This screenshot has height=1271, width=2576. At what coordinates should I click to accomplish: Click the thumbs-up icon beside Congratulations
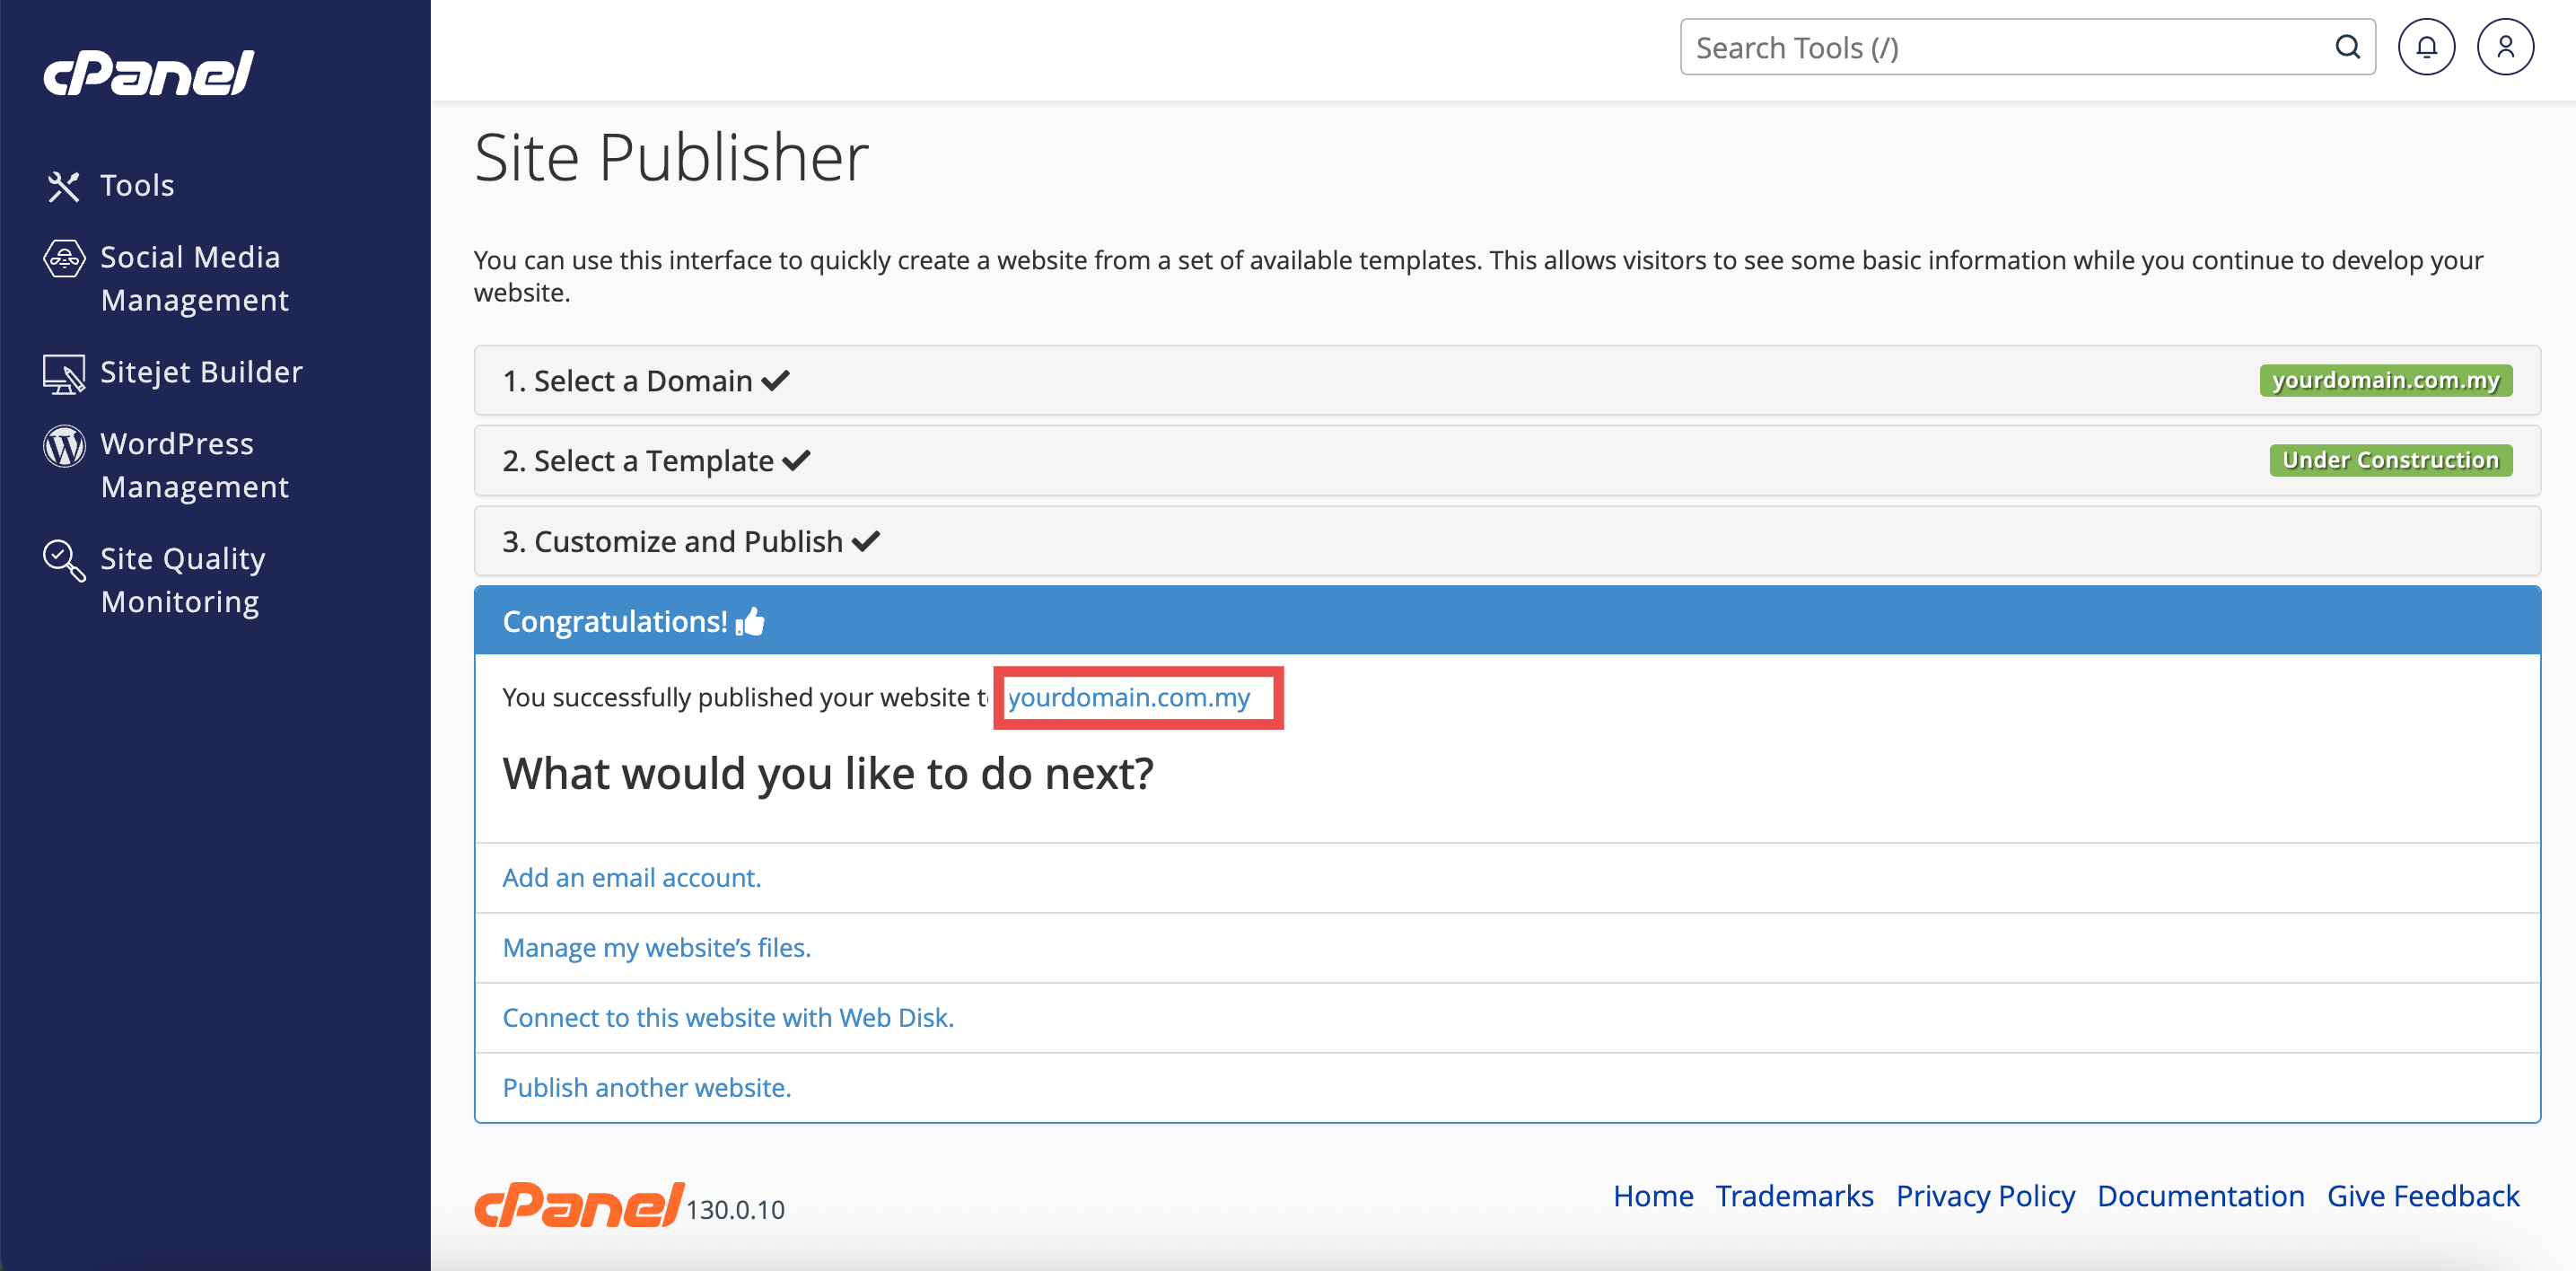click(x=750, y=622)
